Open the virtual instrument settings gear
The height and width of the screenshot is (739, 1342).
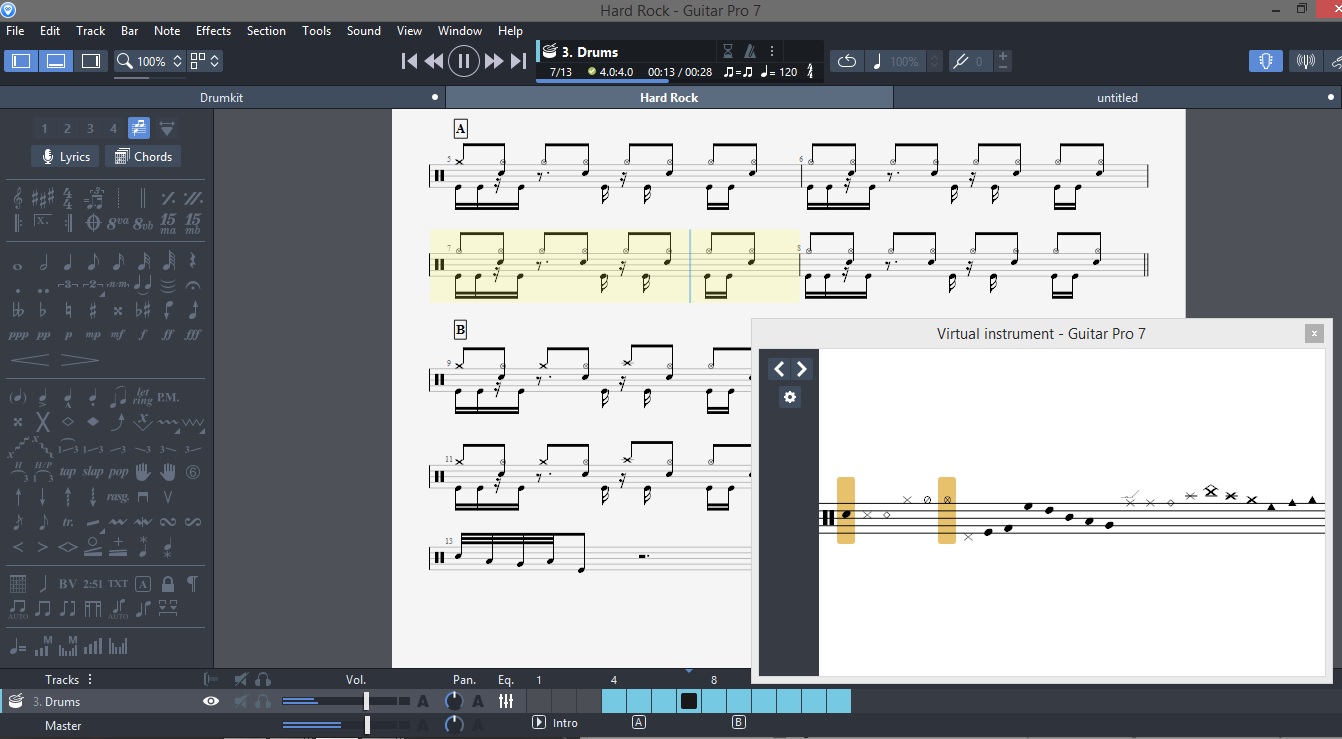790,397
